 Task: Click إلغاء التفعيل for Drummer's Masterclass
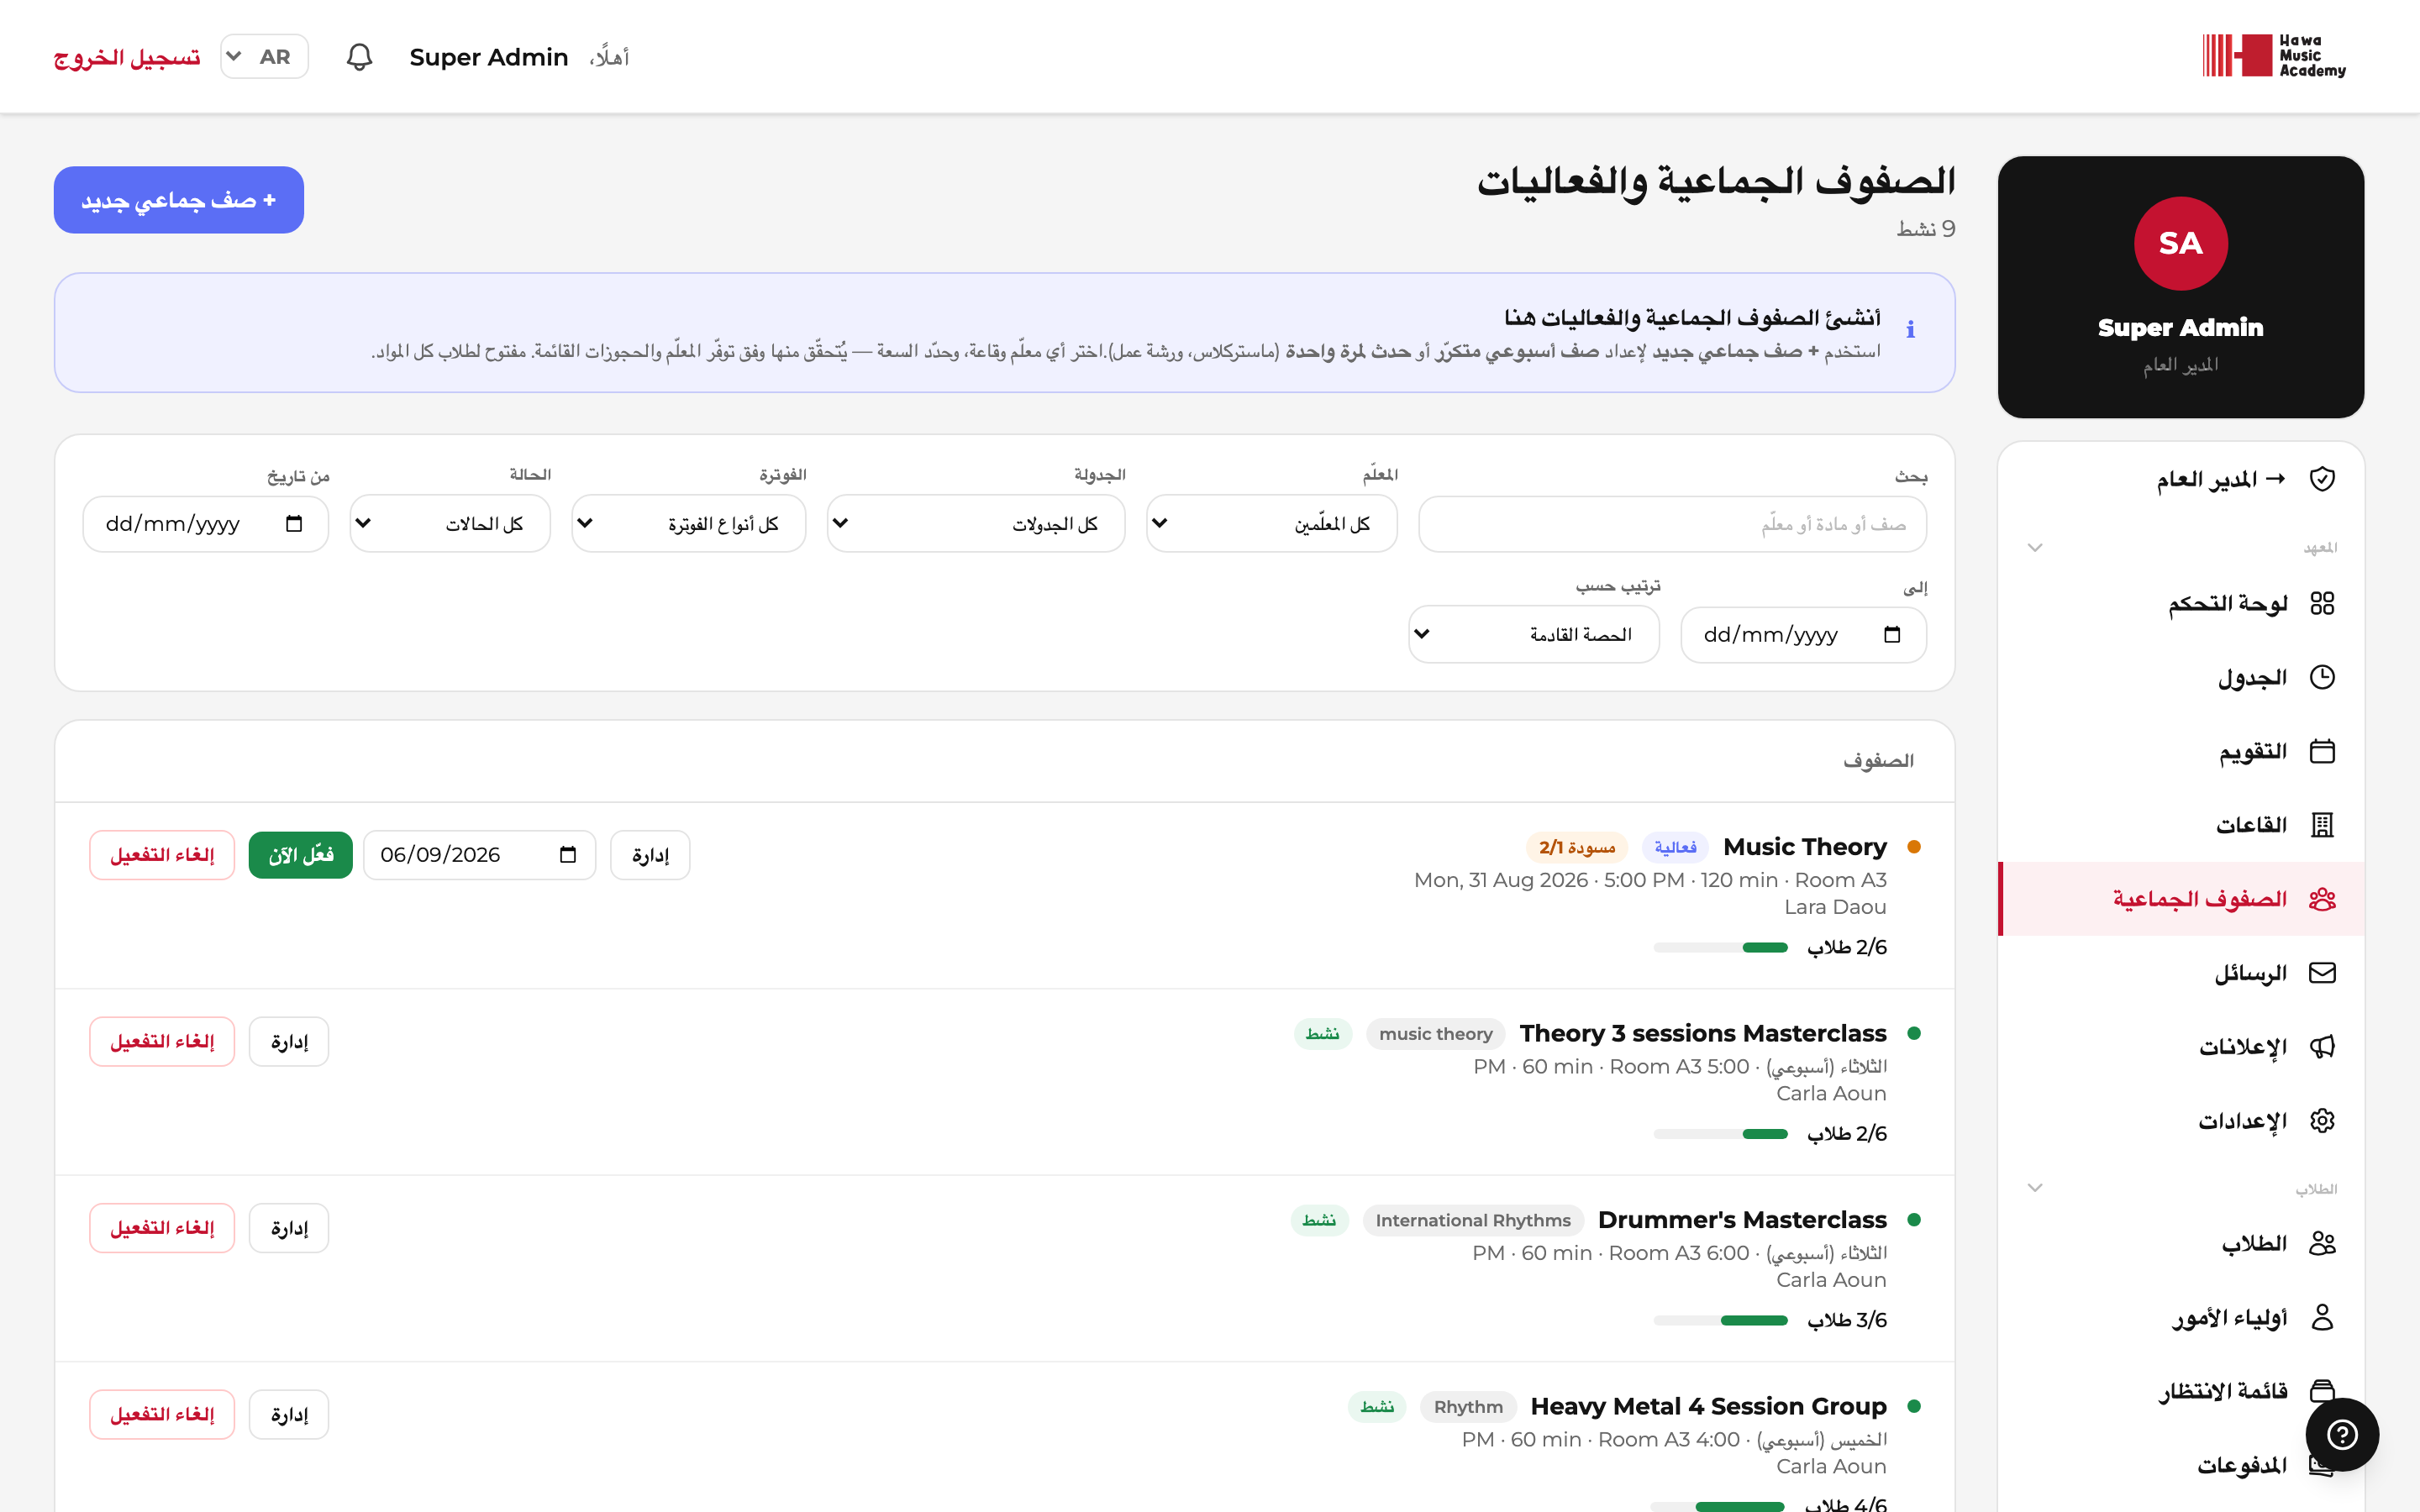pyautogui.click(x=162, y=1227)
